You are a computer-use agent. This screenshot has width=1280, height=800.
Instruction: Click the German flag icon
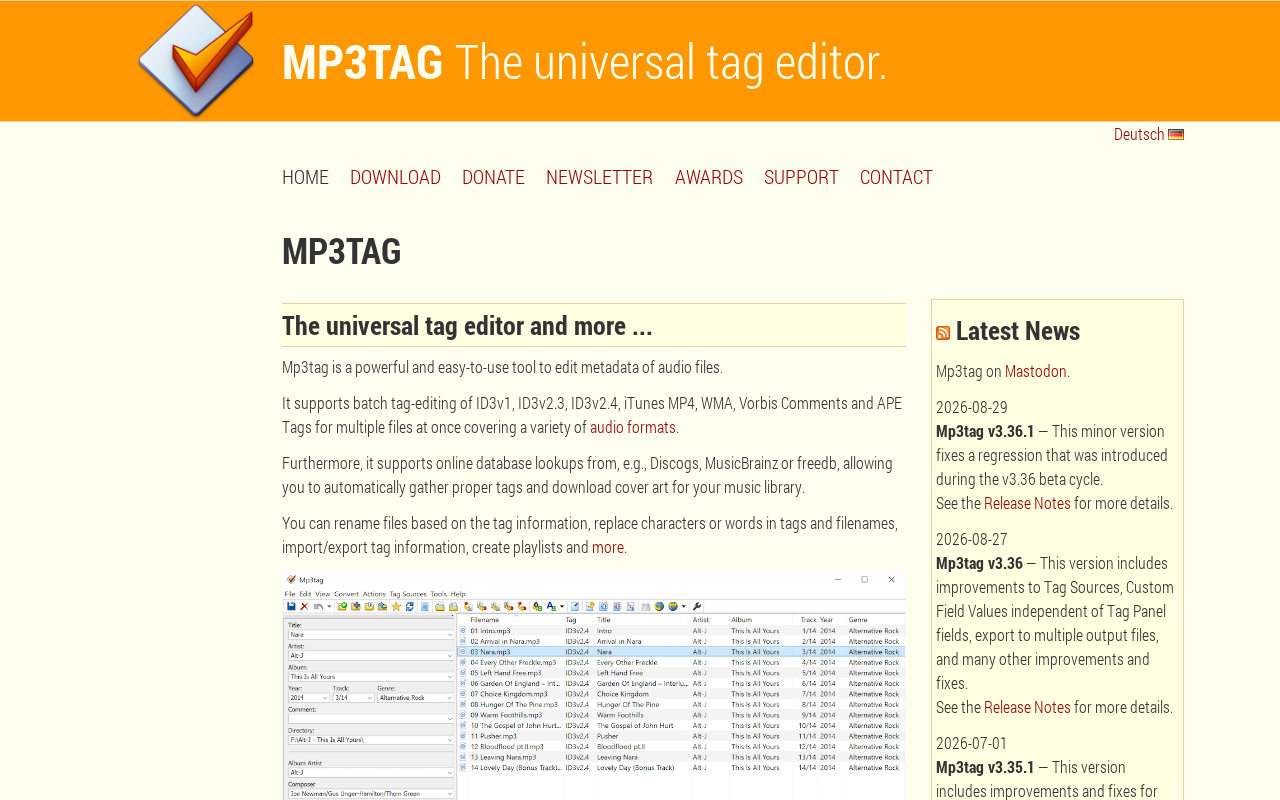click(1176, 135)
